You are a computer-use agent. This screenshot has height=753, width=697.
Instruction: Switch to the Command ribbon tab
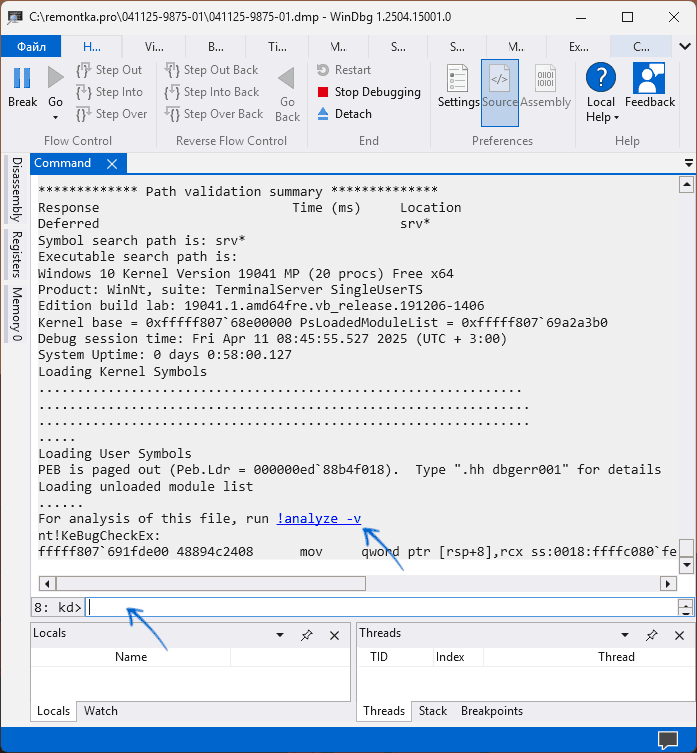pos(641,47)
